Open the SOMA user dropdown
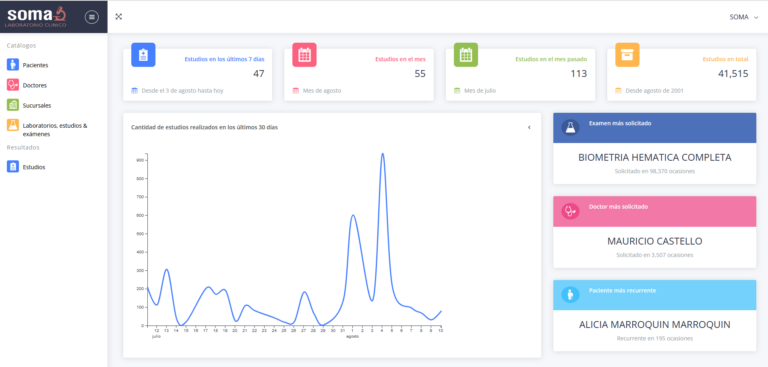Screen dimensions: 768x367 point(744,17)
